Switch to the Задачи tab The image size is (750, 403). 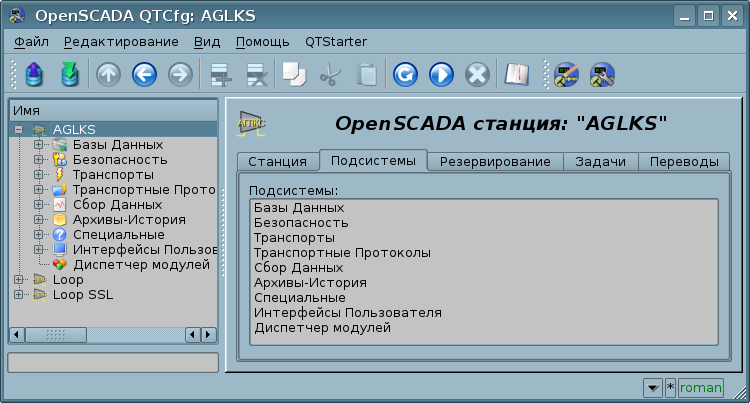601,162
